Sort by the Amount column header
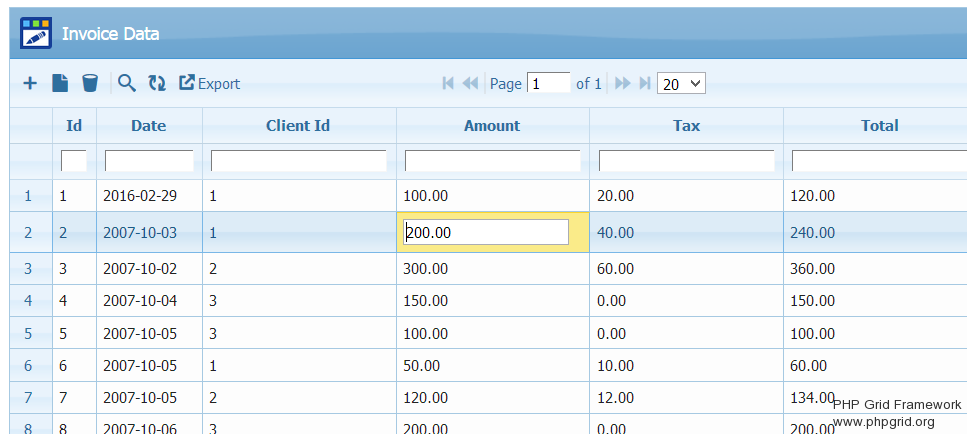The width and height of the screenshot is (967, 434). pos(492,126)
